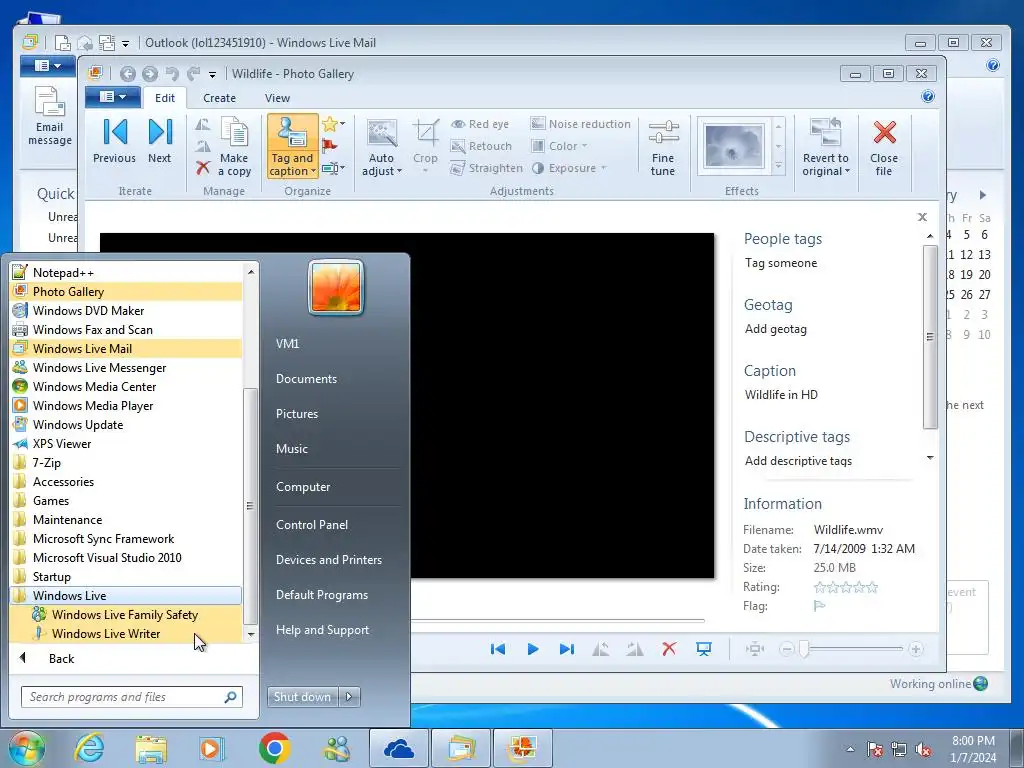Collapse the Windows Live folder
This screenshot has width=1024, height=768.
(x=126, y=596)
